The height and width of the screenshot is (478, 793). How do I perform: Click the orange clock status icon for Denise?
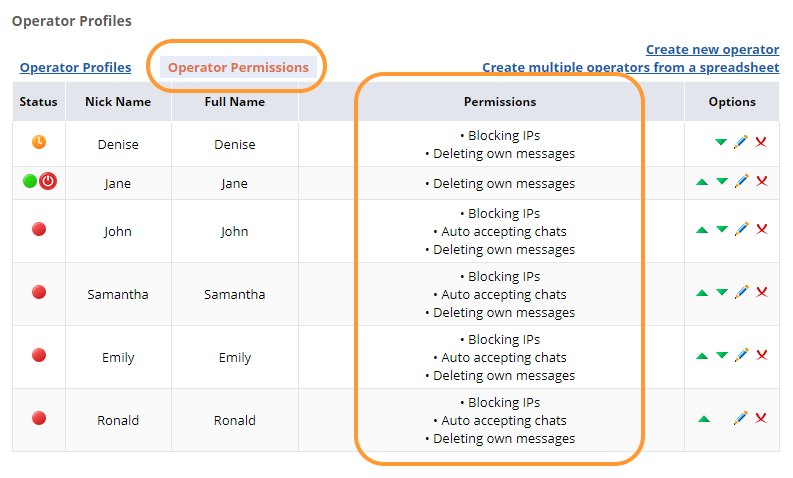tap(39, 142)
